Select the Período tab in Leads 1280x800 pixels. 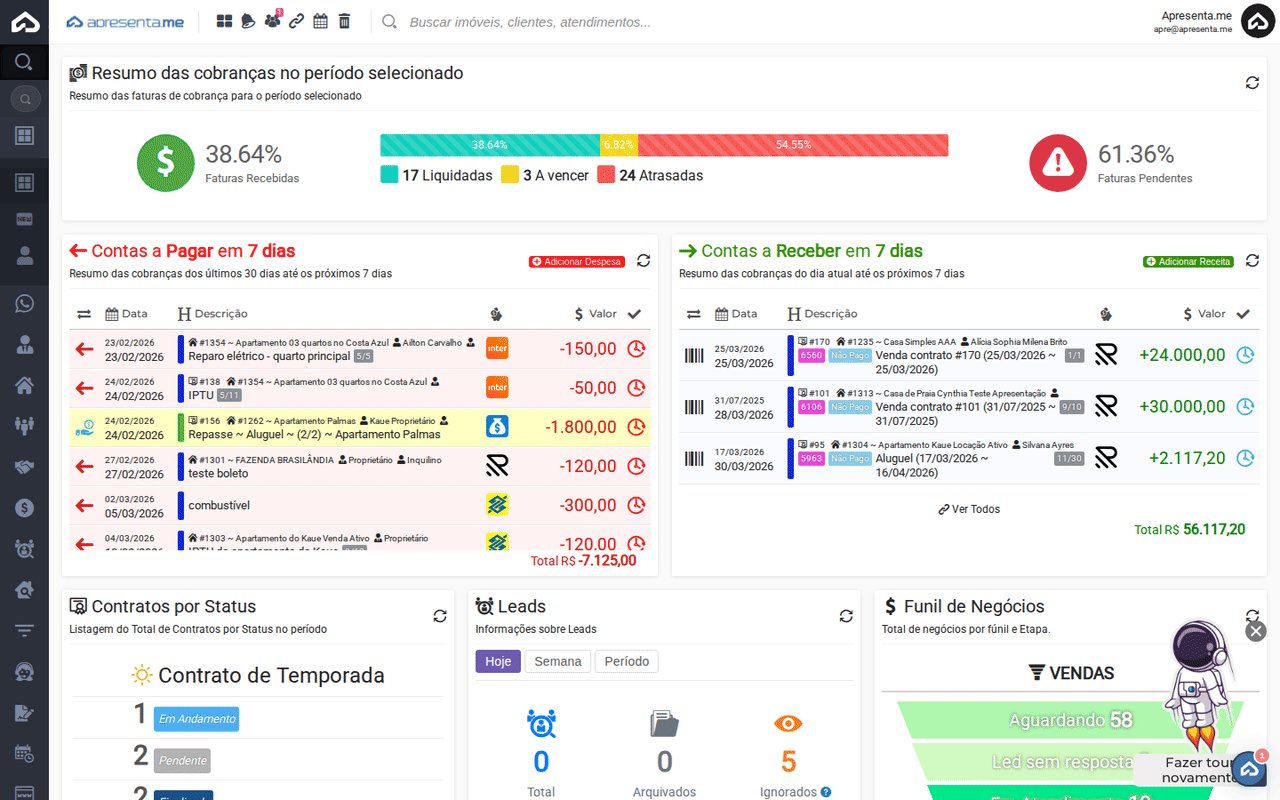626,661
